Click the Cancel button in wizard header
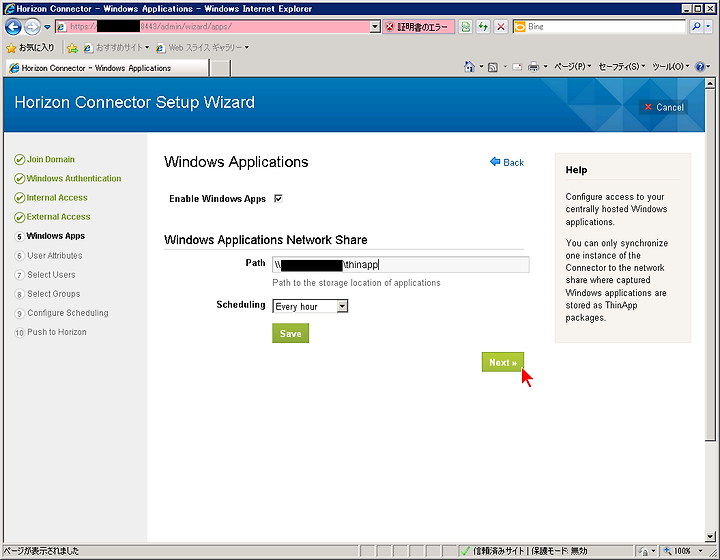The height and width of the screenshot is (560, 720). pyautogui.click(x=664, y=107)
